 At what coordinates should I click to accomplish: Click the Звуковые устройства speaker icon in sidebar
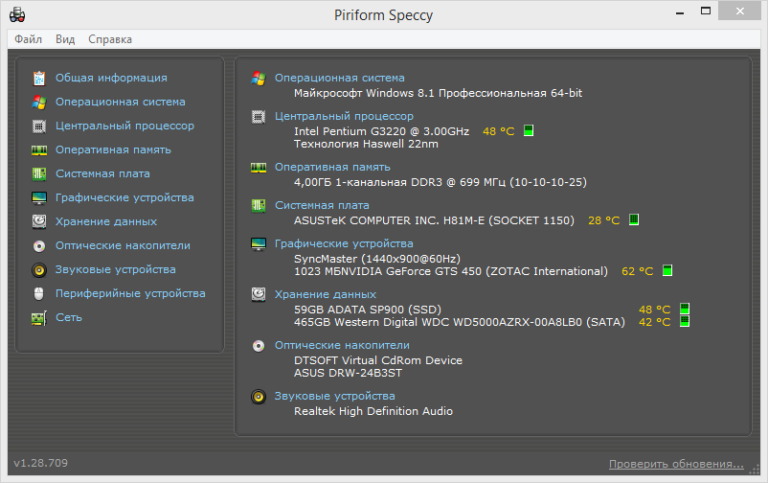39,270
